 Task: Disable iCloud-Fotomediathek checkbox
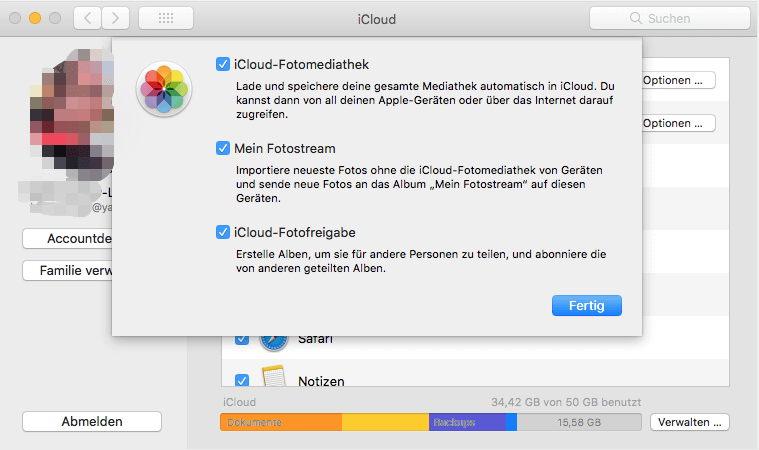[222, 65]
